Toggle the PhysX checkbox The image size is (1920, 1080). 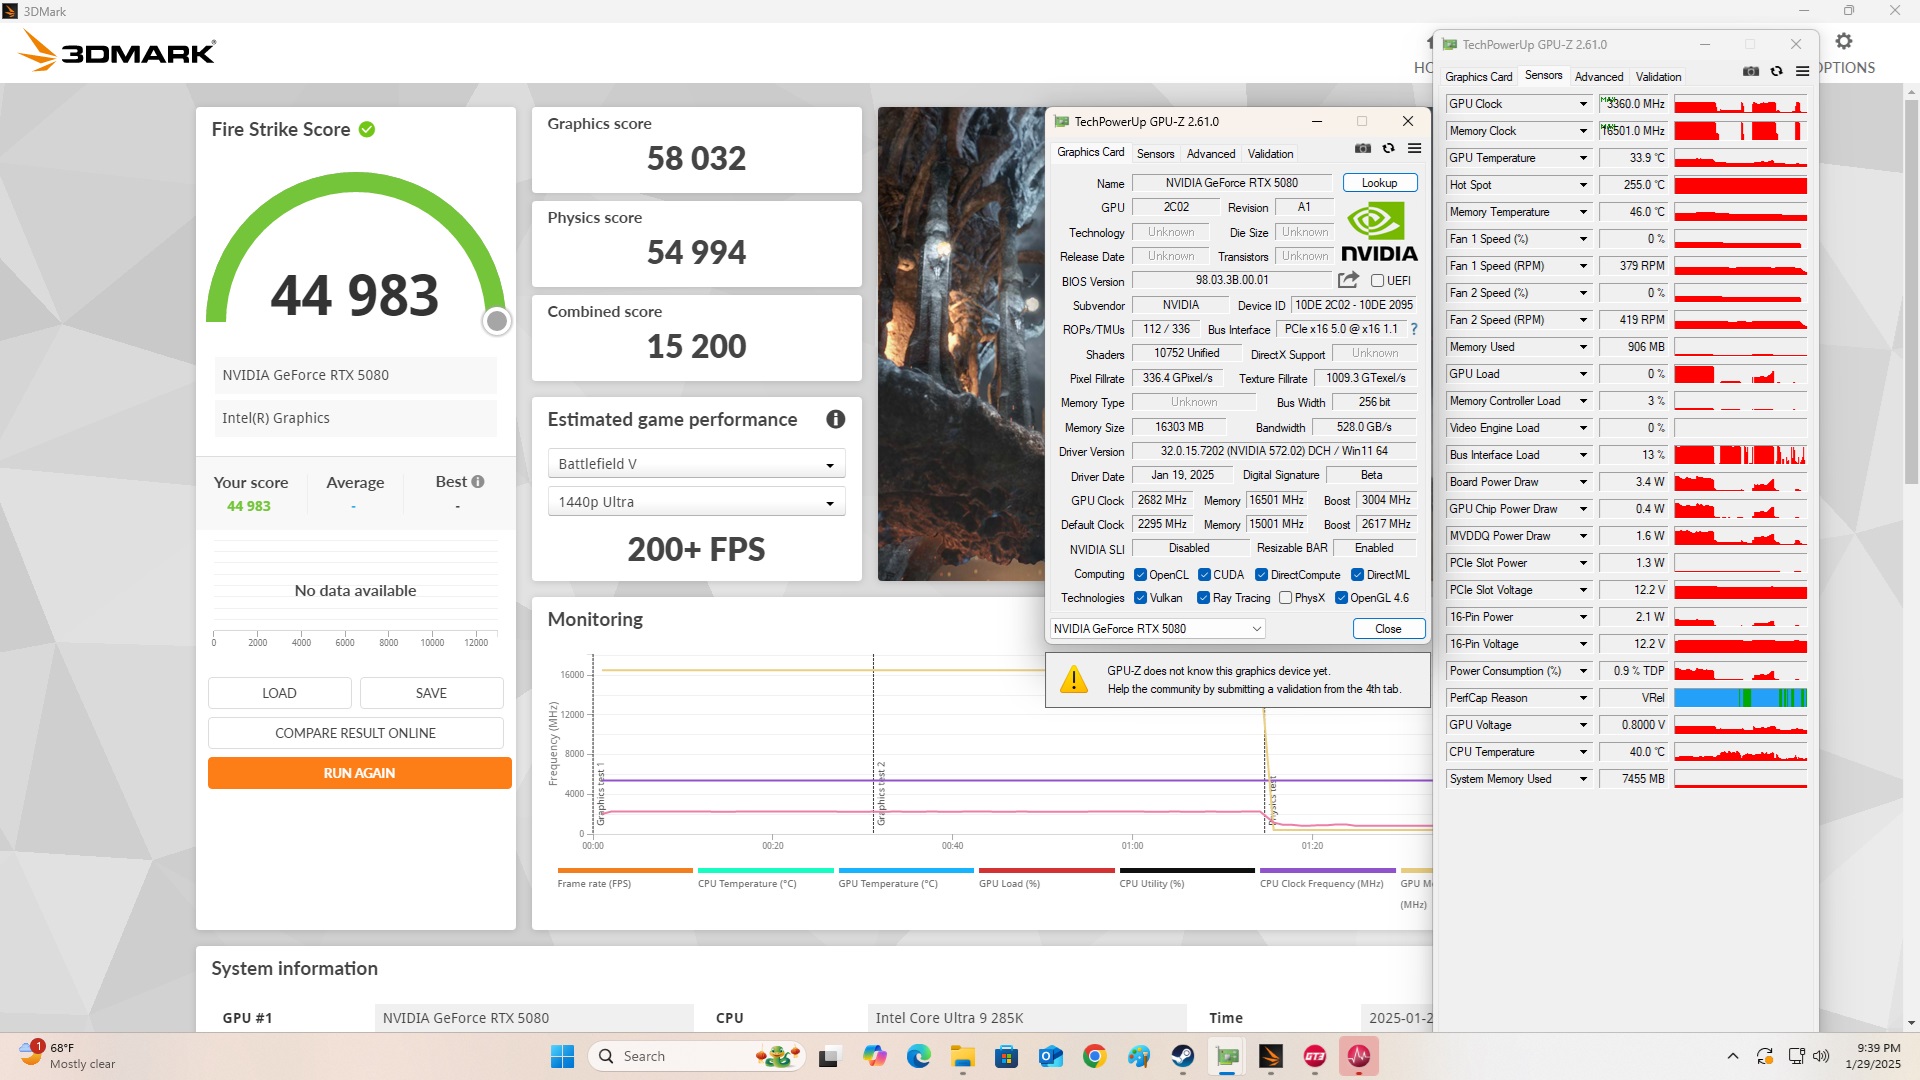click(x=1286, y=598)
